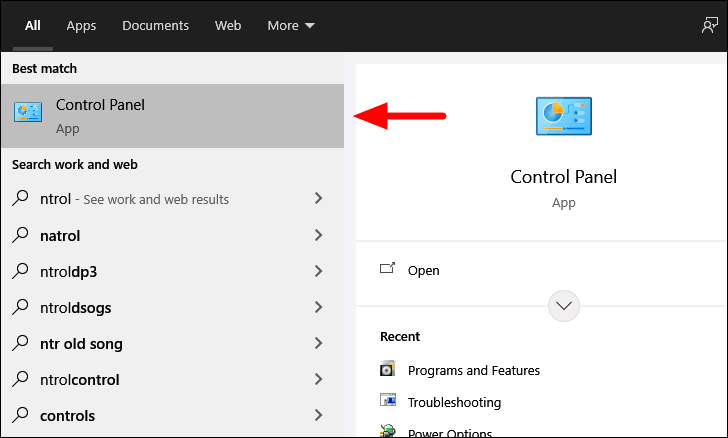728x438 pixels.
Task: Open recent Troubleshooting item
Action: (x=455, y=402)
